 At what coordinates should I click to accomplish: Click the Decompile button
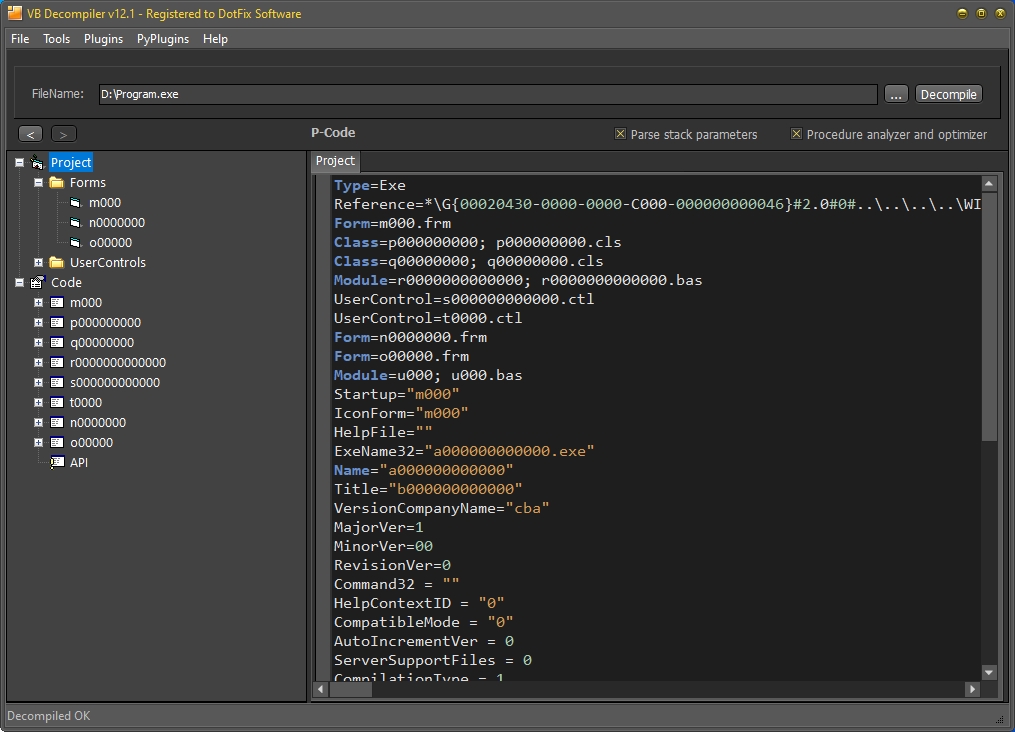point(948,94)
